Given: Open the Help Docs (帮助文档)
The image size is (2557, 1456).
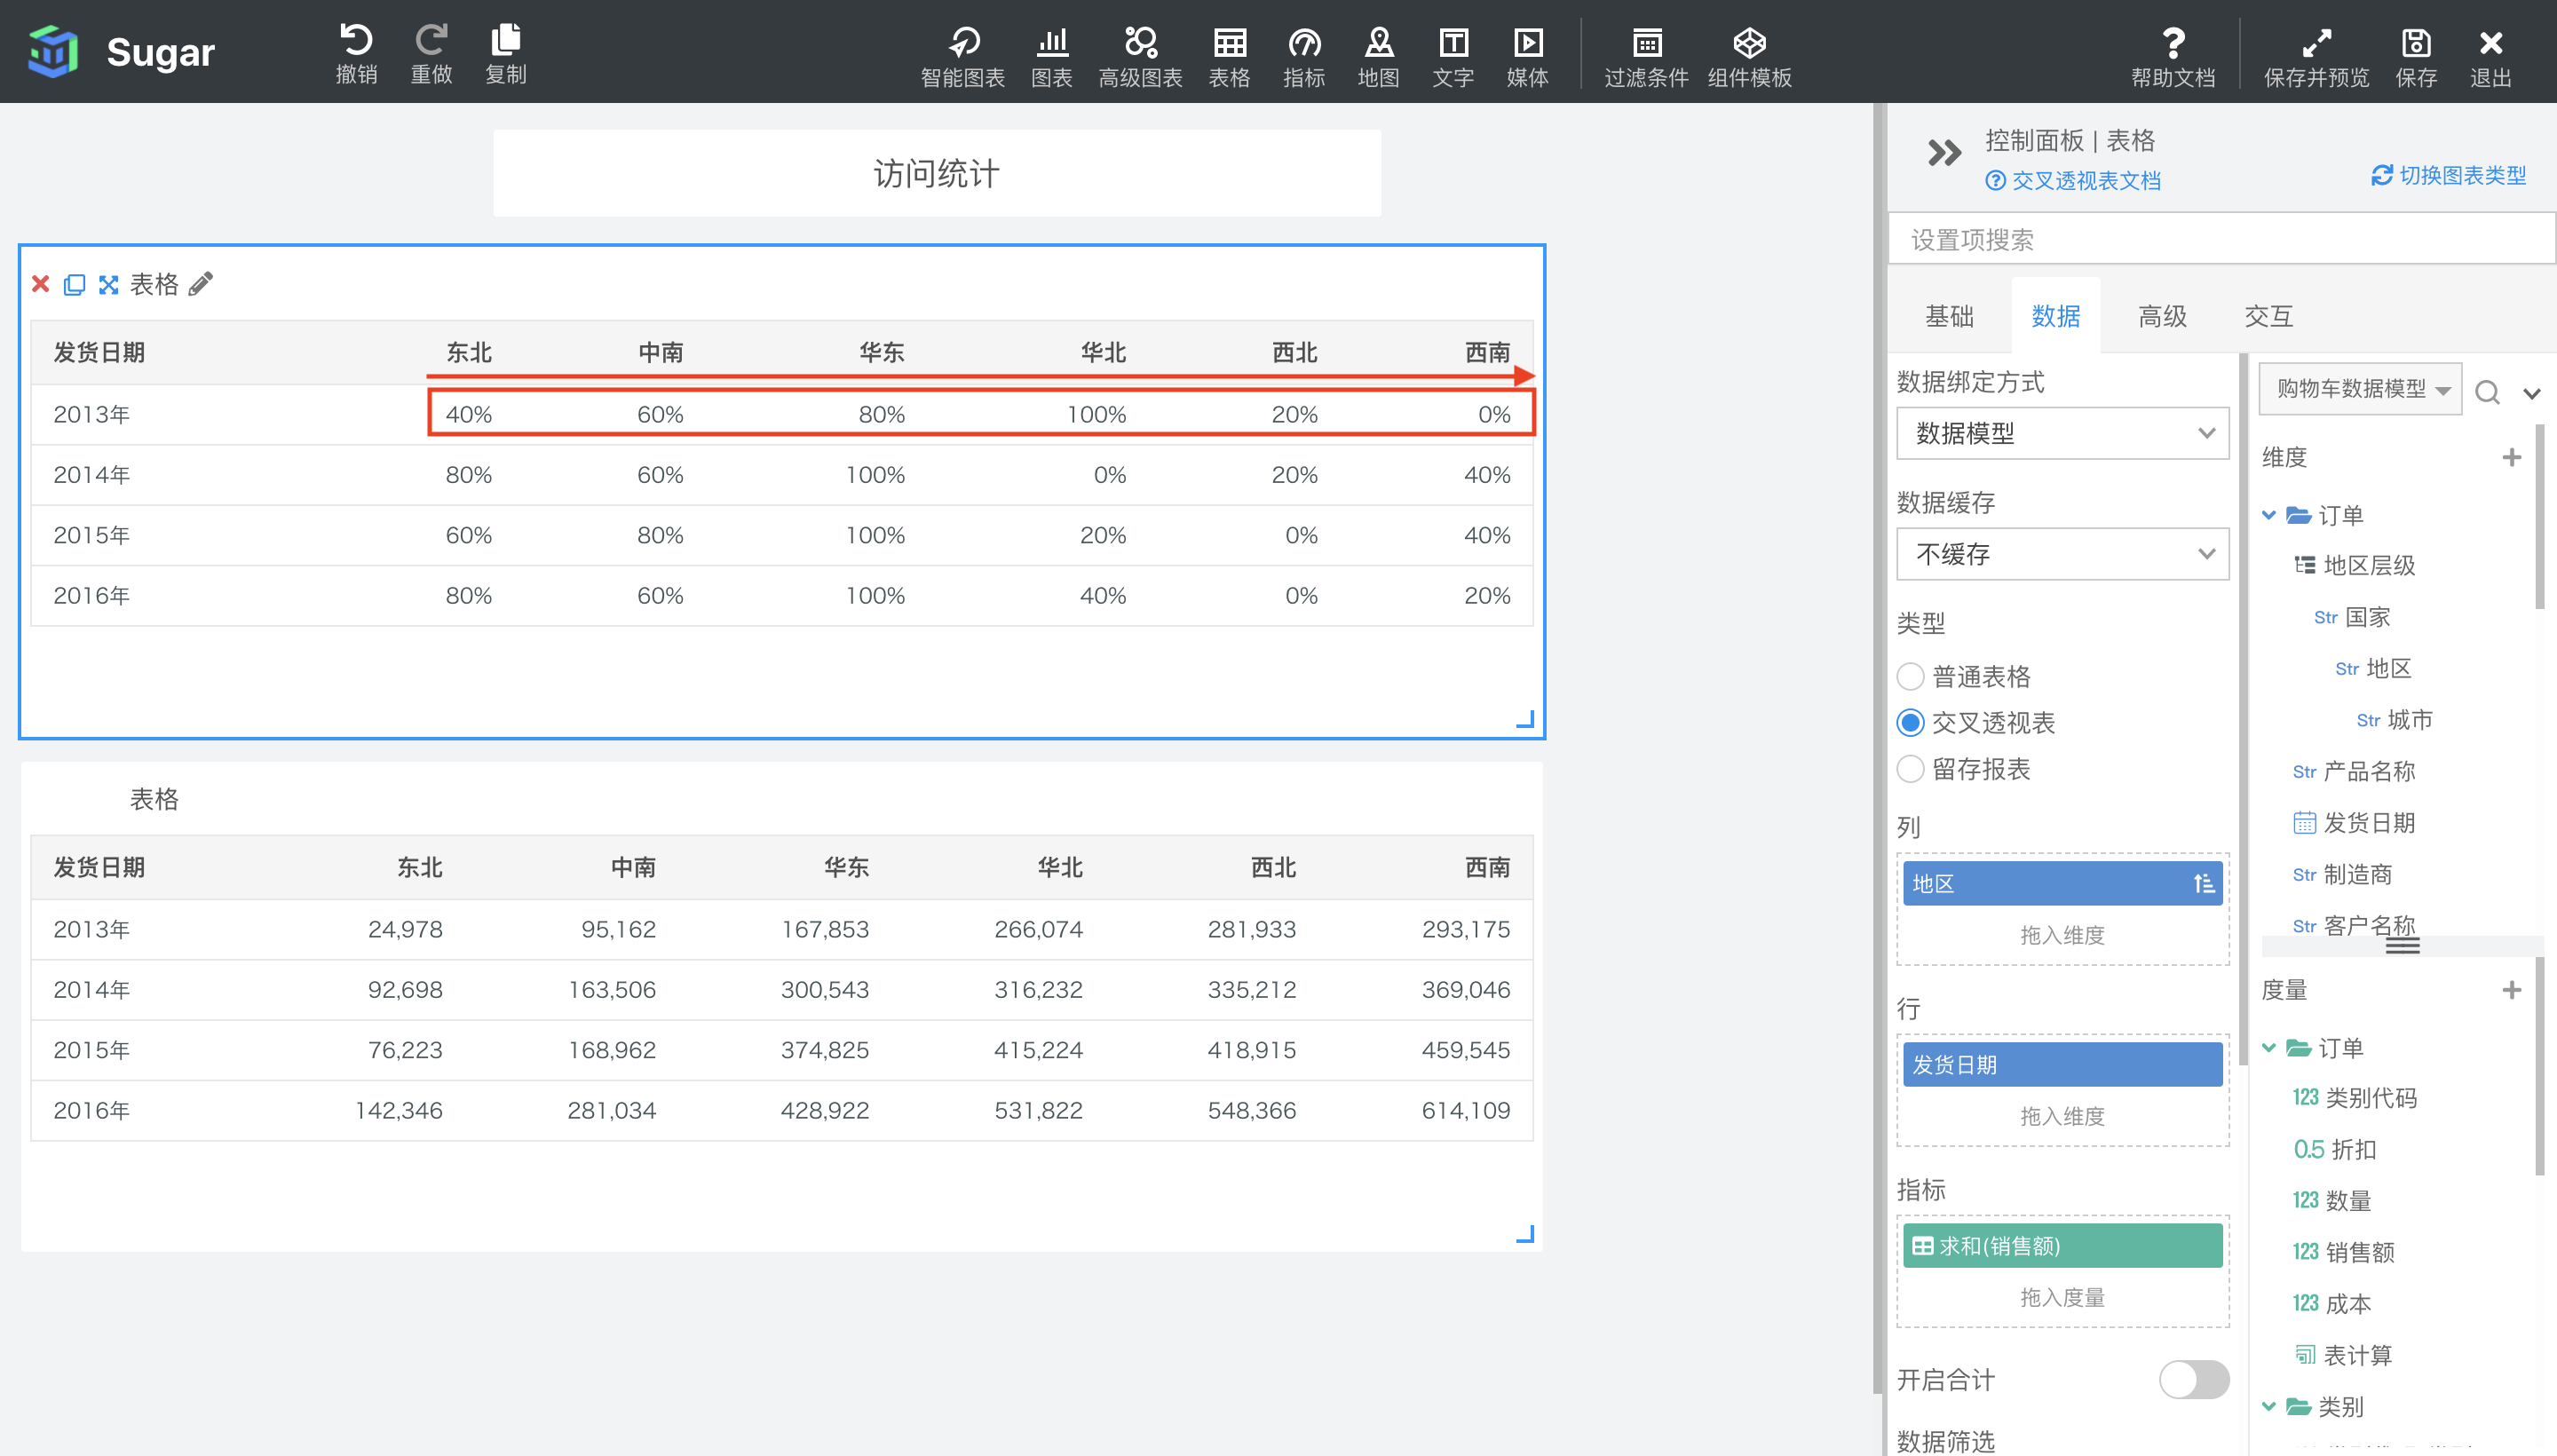Looking at the screenshot, I should pos(2173,56).
